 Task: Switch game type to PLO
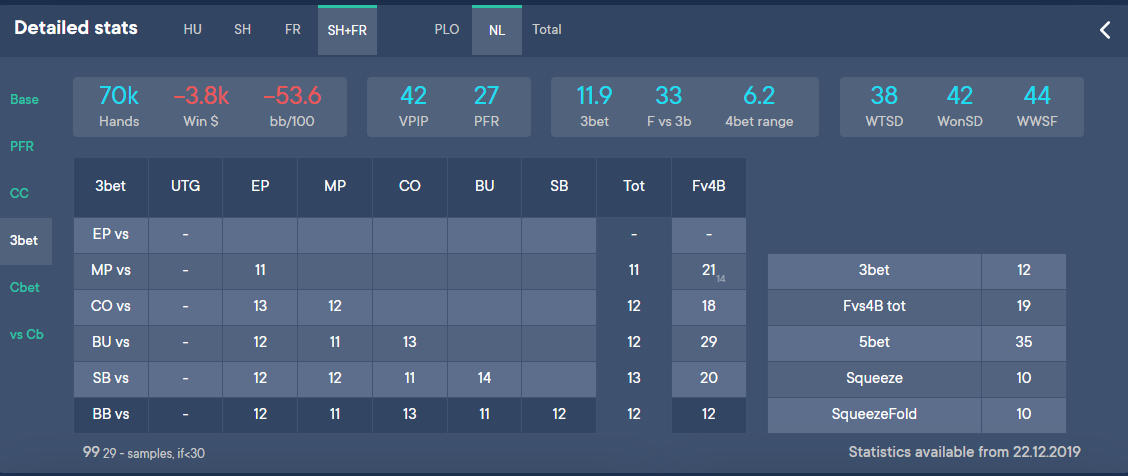[446, 30]
